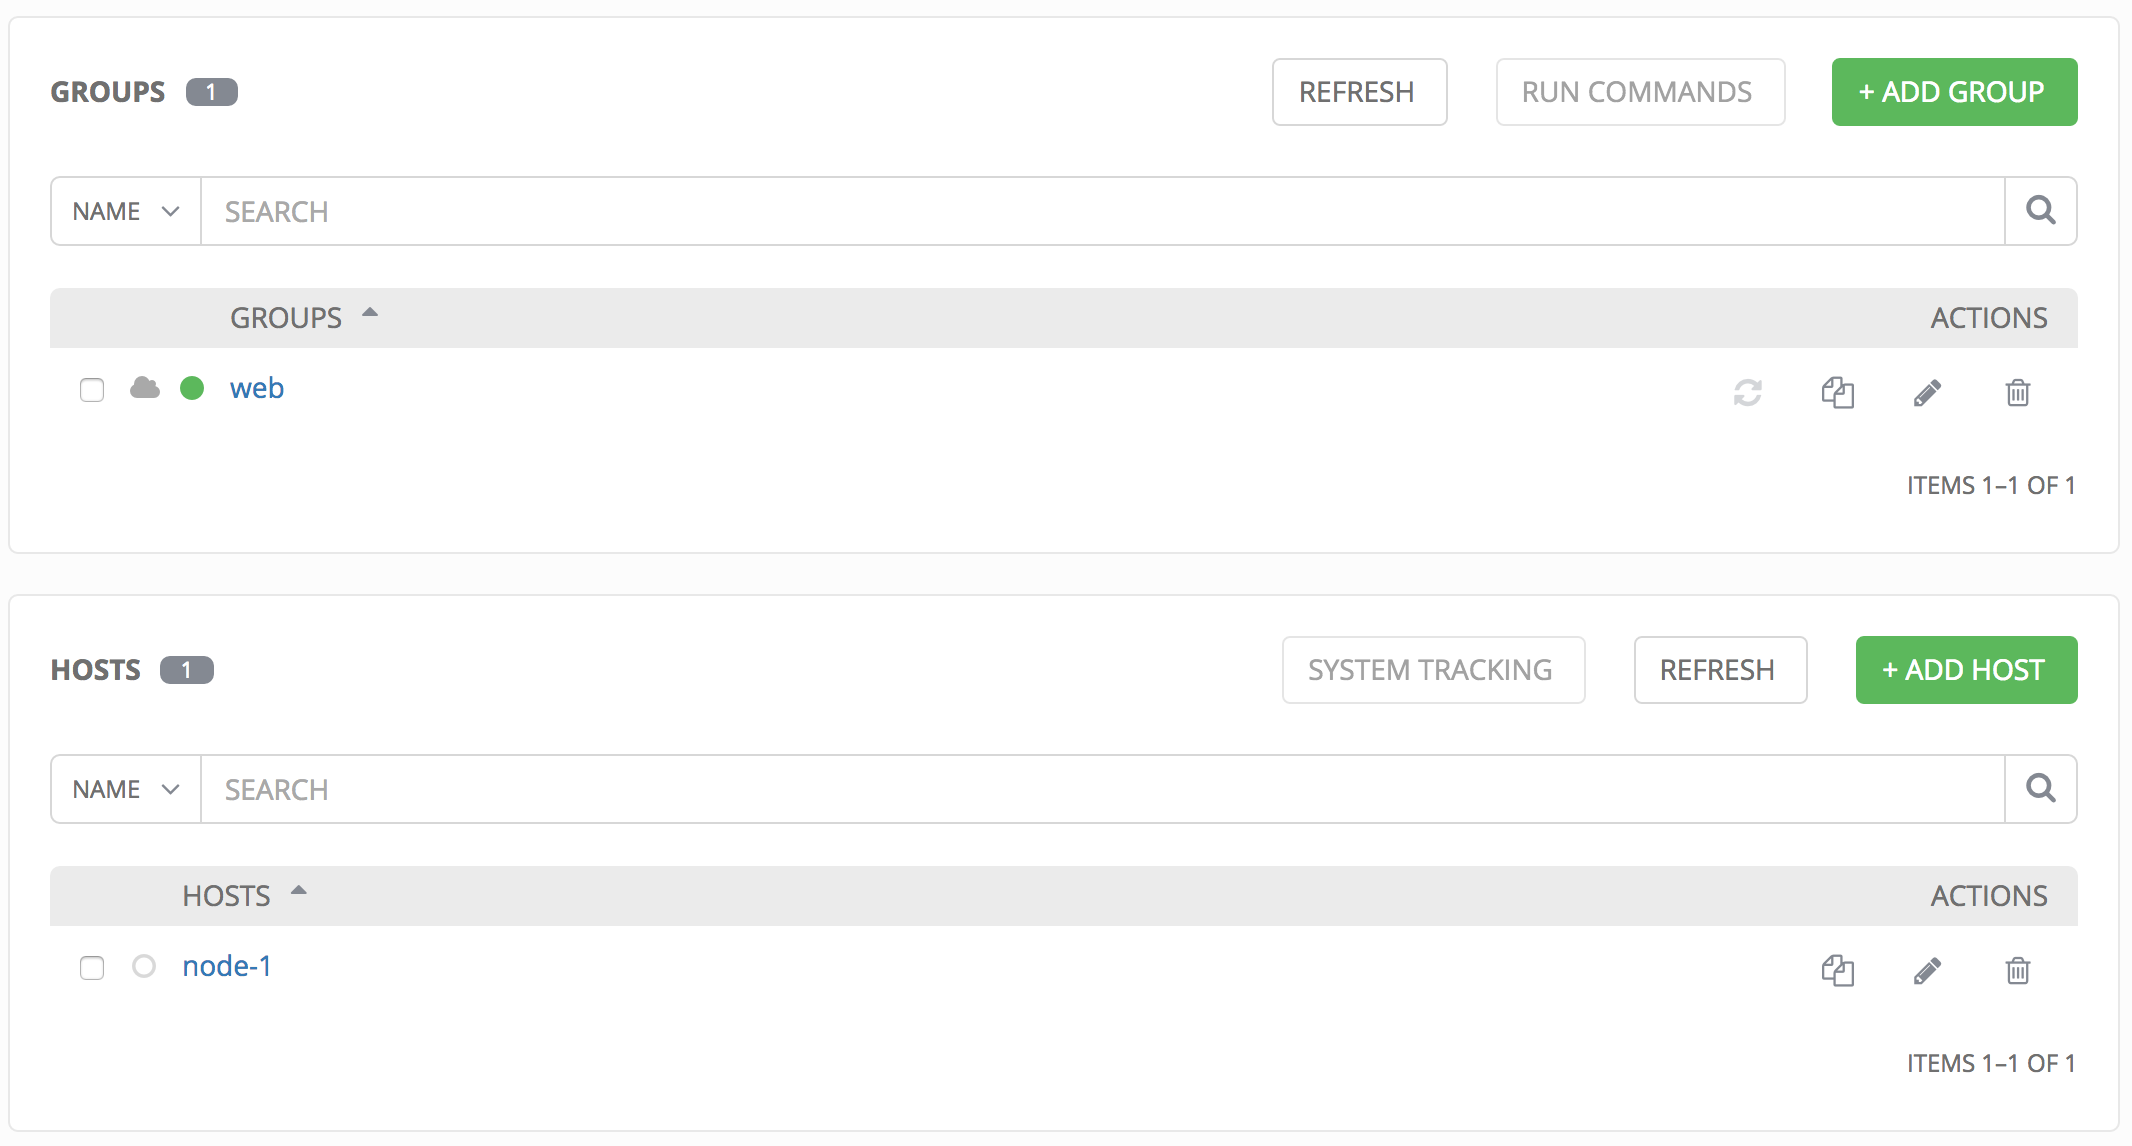2132x1146 pixels.
Task: Click the groups search magnifier icon
Action: tap(2041, 211)
